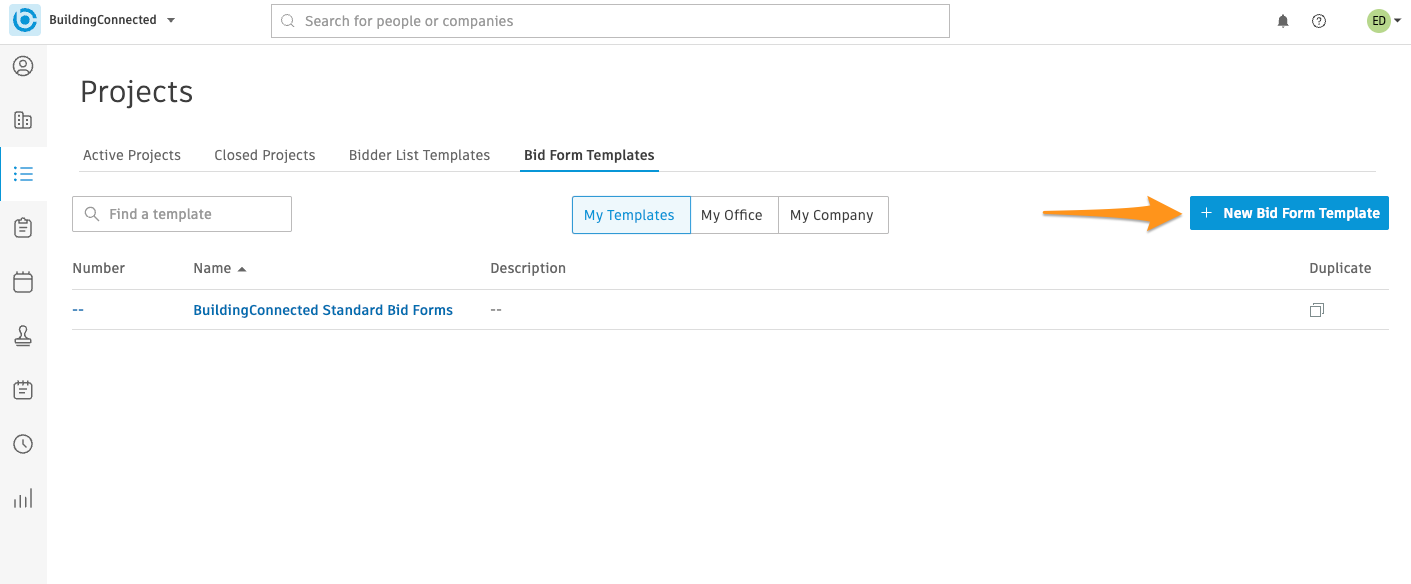Open the stamp icon in sidebar
Image resolution: width=1411 pixels, height=584 pixels.
point(23,336)
